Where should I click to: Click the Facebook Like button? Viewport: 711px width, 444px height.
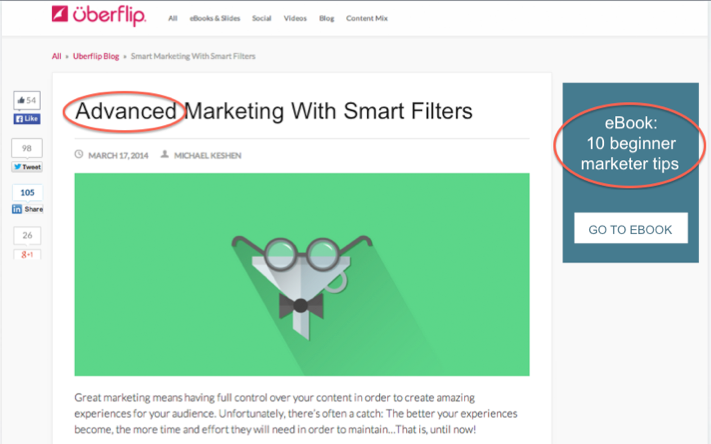pyautogui.click(x=27, y=119)
